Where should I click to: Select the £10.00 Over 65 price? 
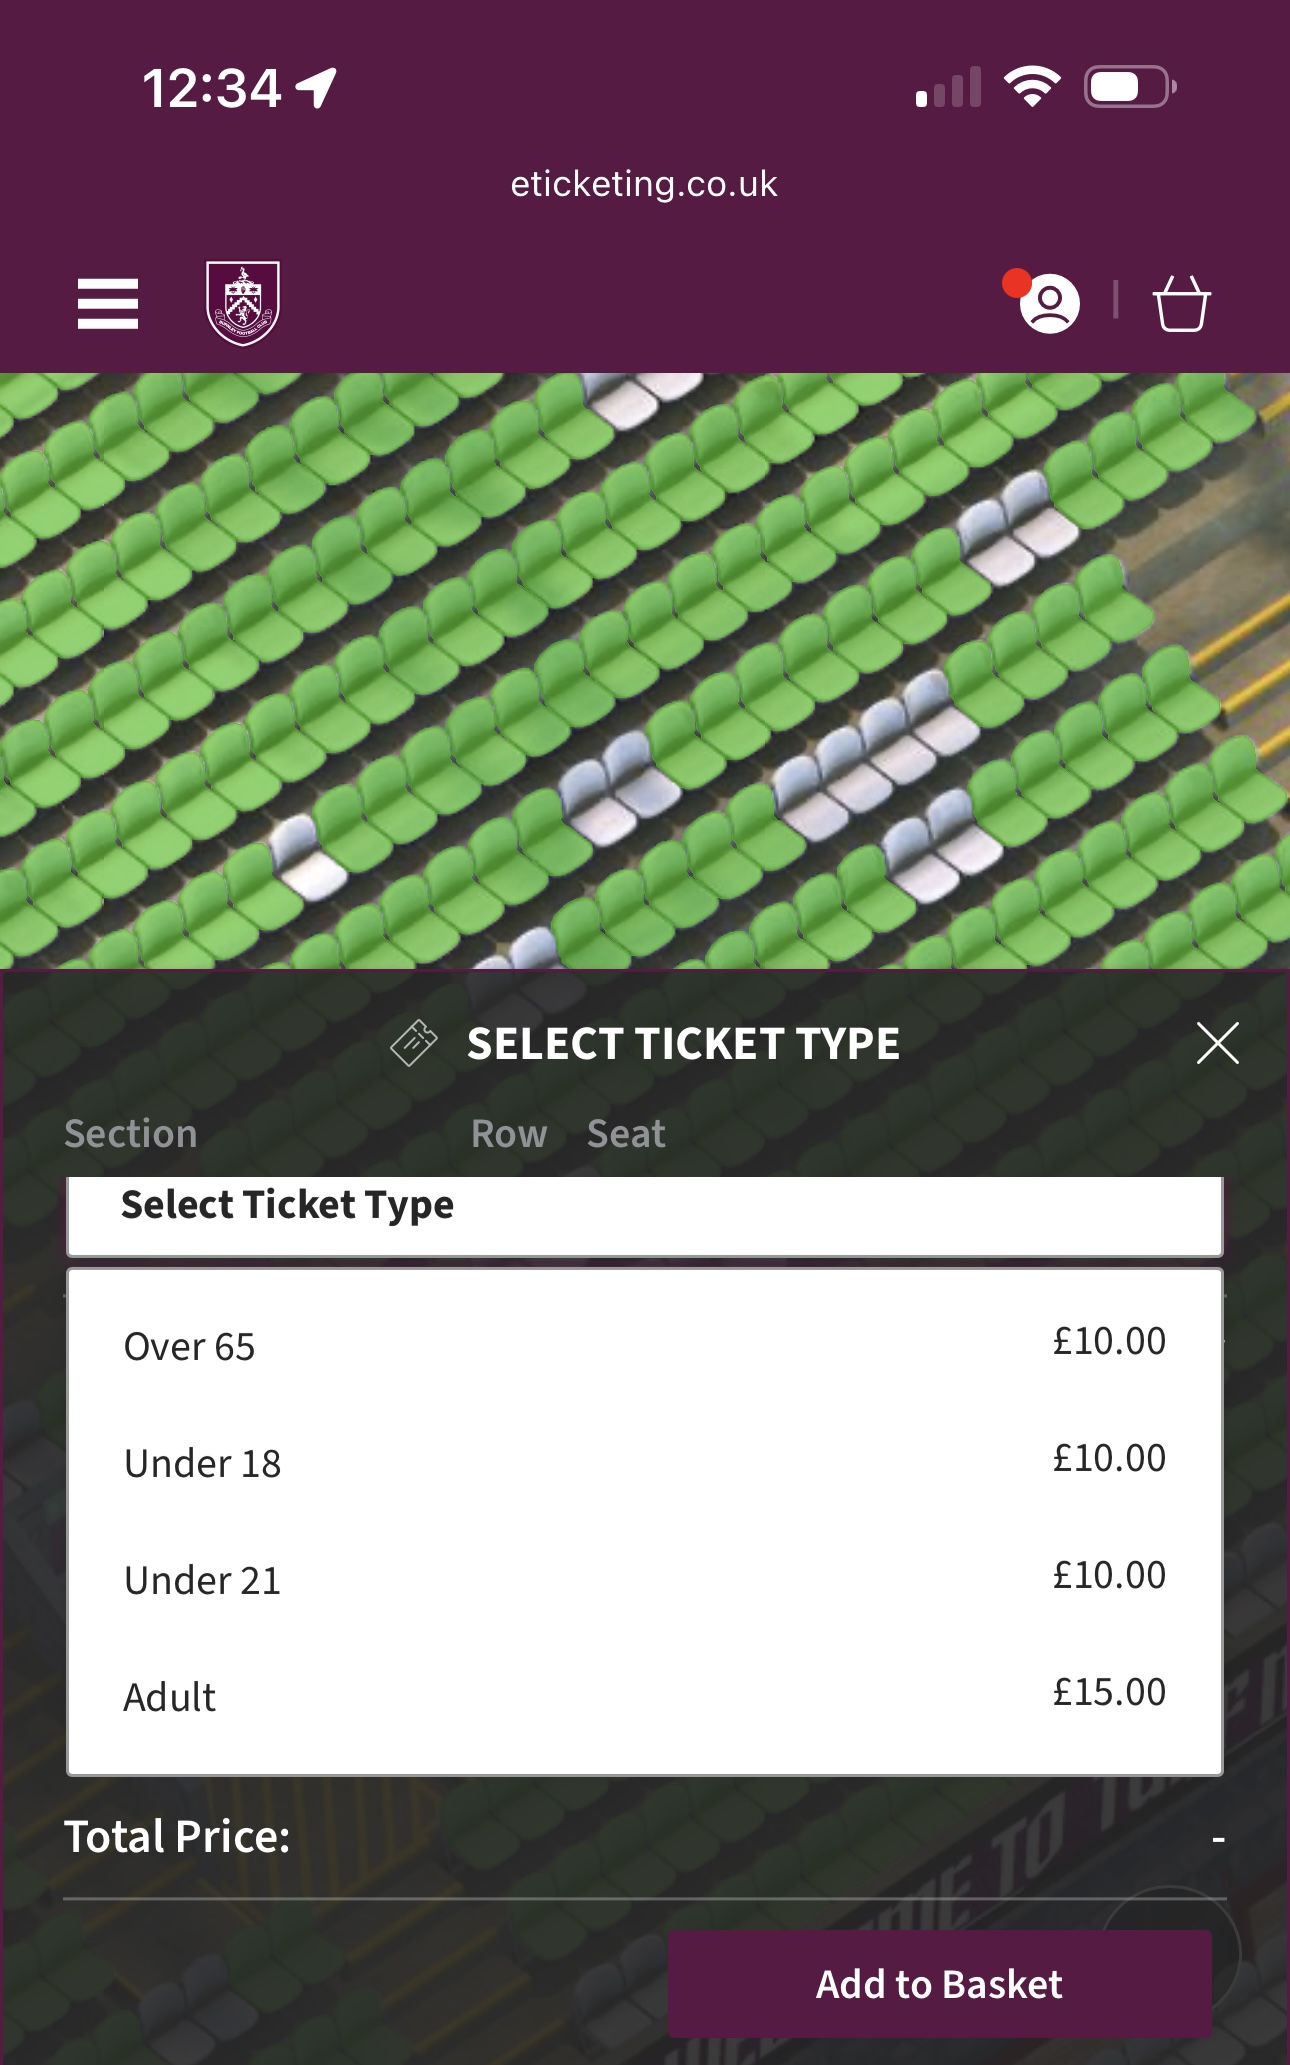(x=1109, y=1341)
